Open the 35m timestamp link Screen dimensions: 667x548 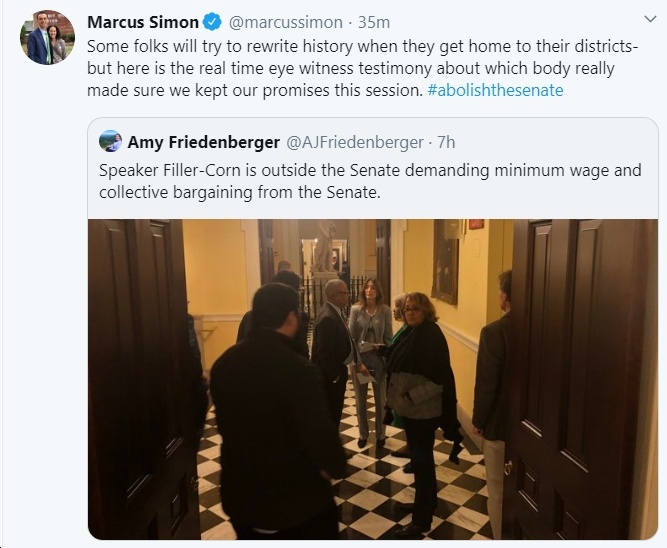pos(374,22)
